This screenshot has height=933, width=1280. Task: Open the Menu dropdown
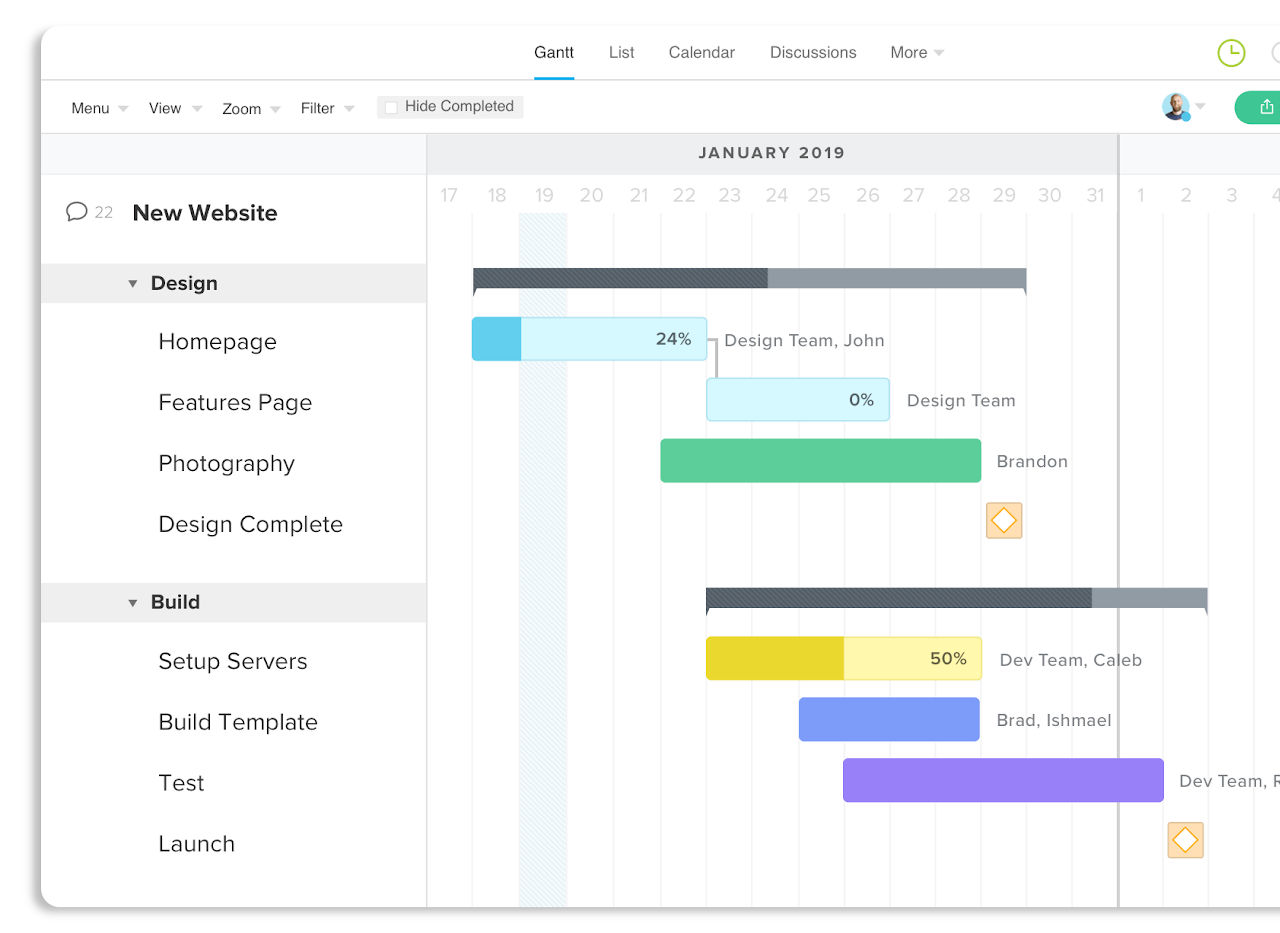tap(100, 108)
